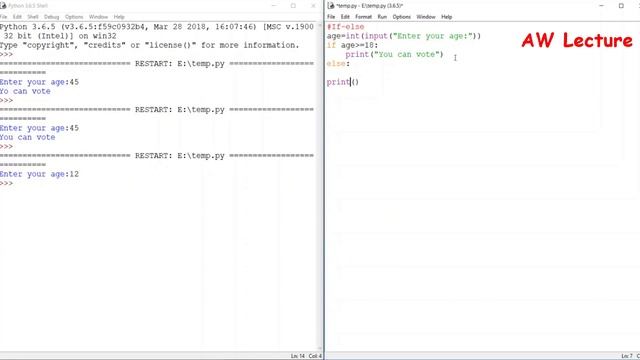This screenshot has width=640, height=360.
Task: Open Window menu in Python Shell window
Action: click(98, 17)
